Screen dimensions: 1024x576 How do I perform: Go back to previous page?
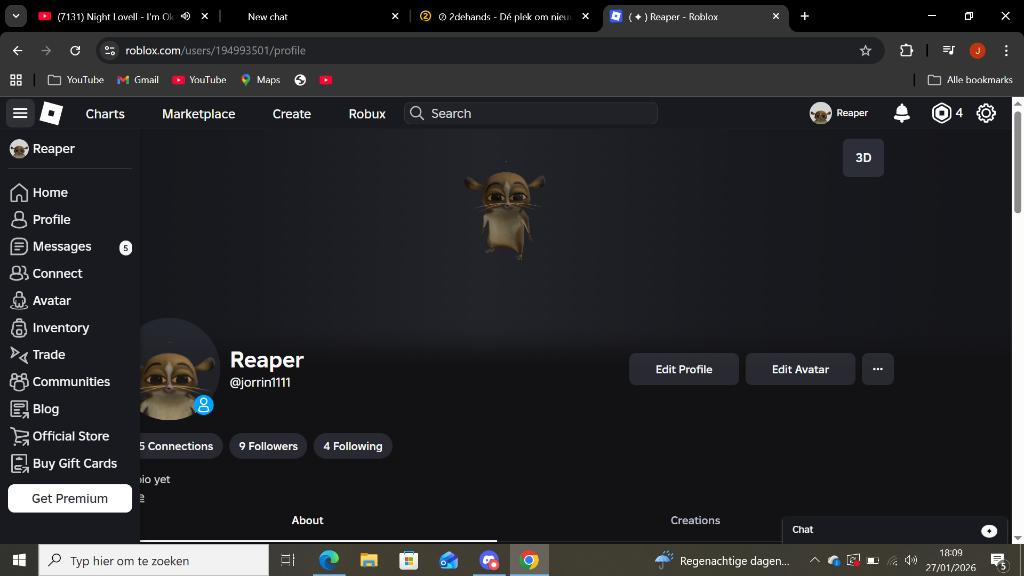point(18,50)
